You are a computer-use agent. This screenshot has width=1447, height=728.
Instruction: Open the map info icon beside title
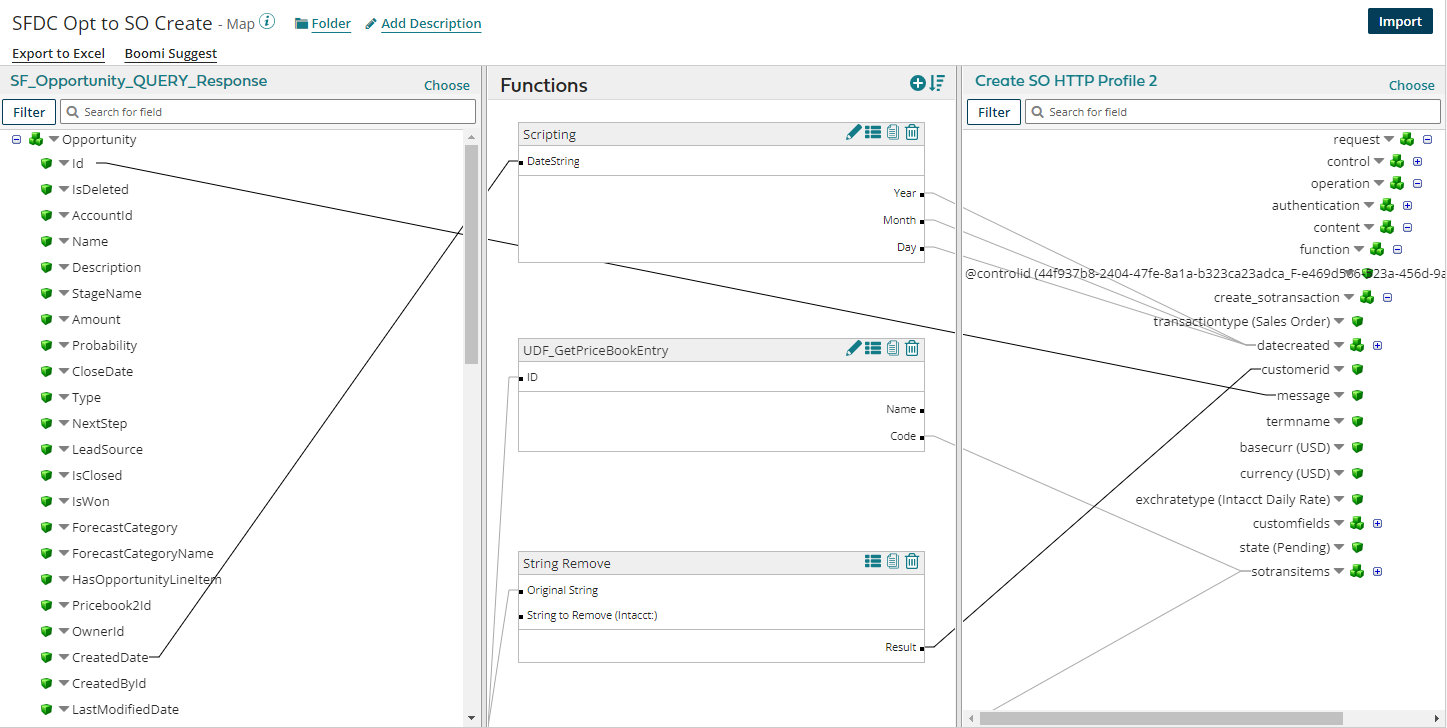point(267,22)
